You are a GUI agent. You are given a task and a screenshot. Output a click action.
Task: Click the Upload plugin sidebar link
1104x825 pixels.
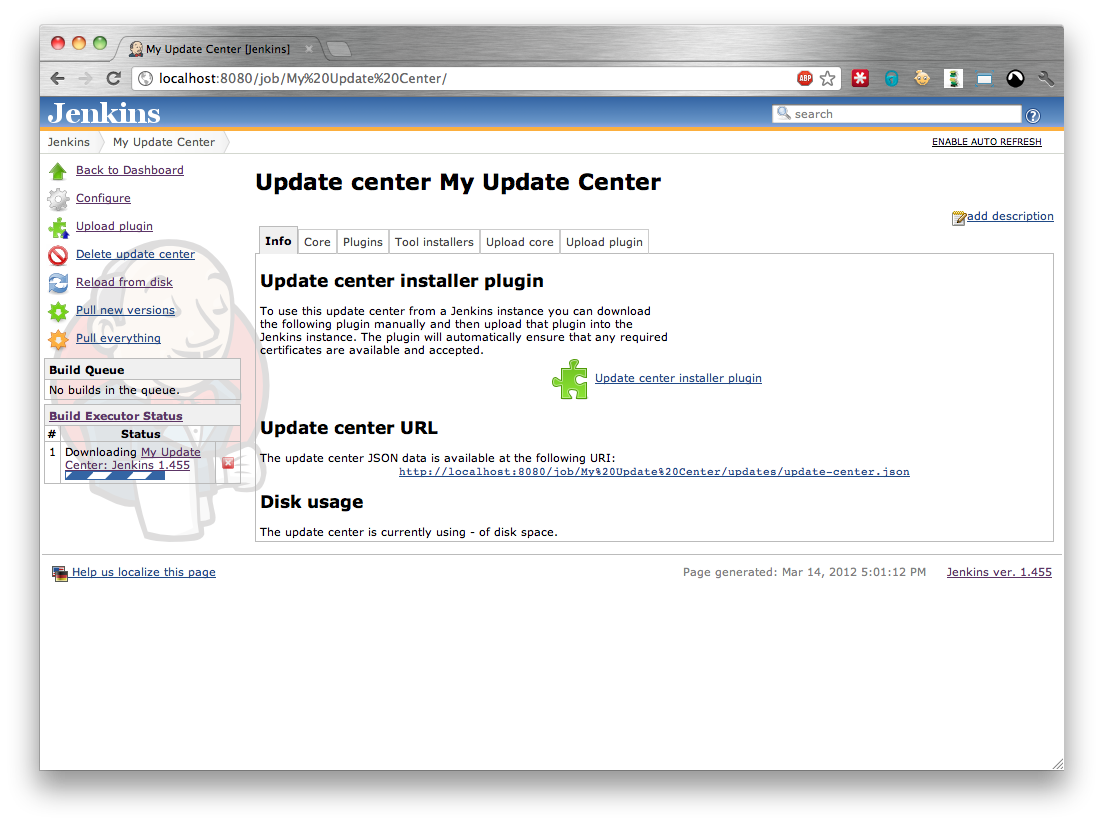pyautogui.click(x=114, y=226)
